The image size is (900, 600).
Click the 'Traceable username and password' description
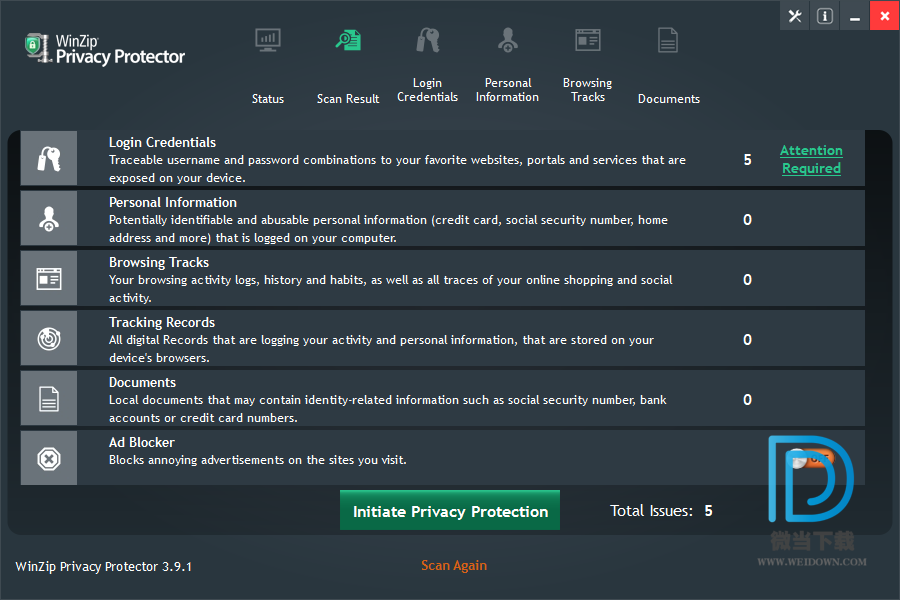397,169
